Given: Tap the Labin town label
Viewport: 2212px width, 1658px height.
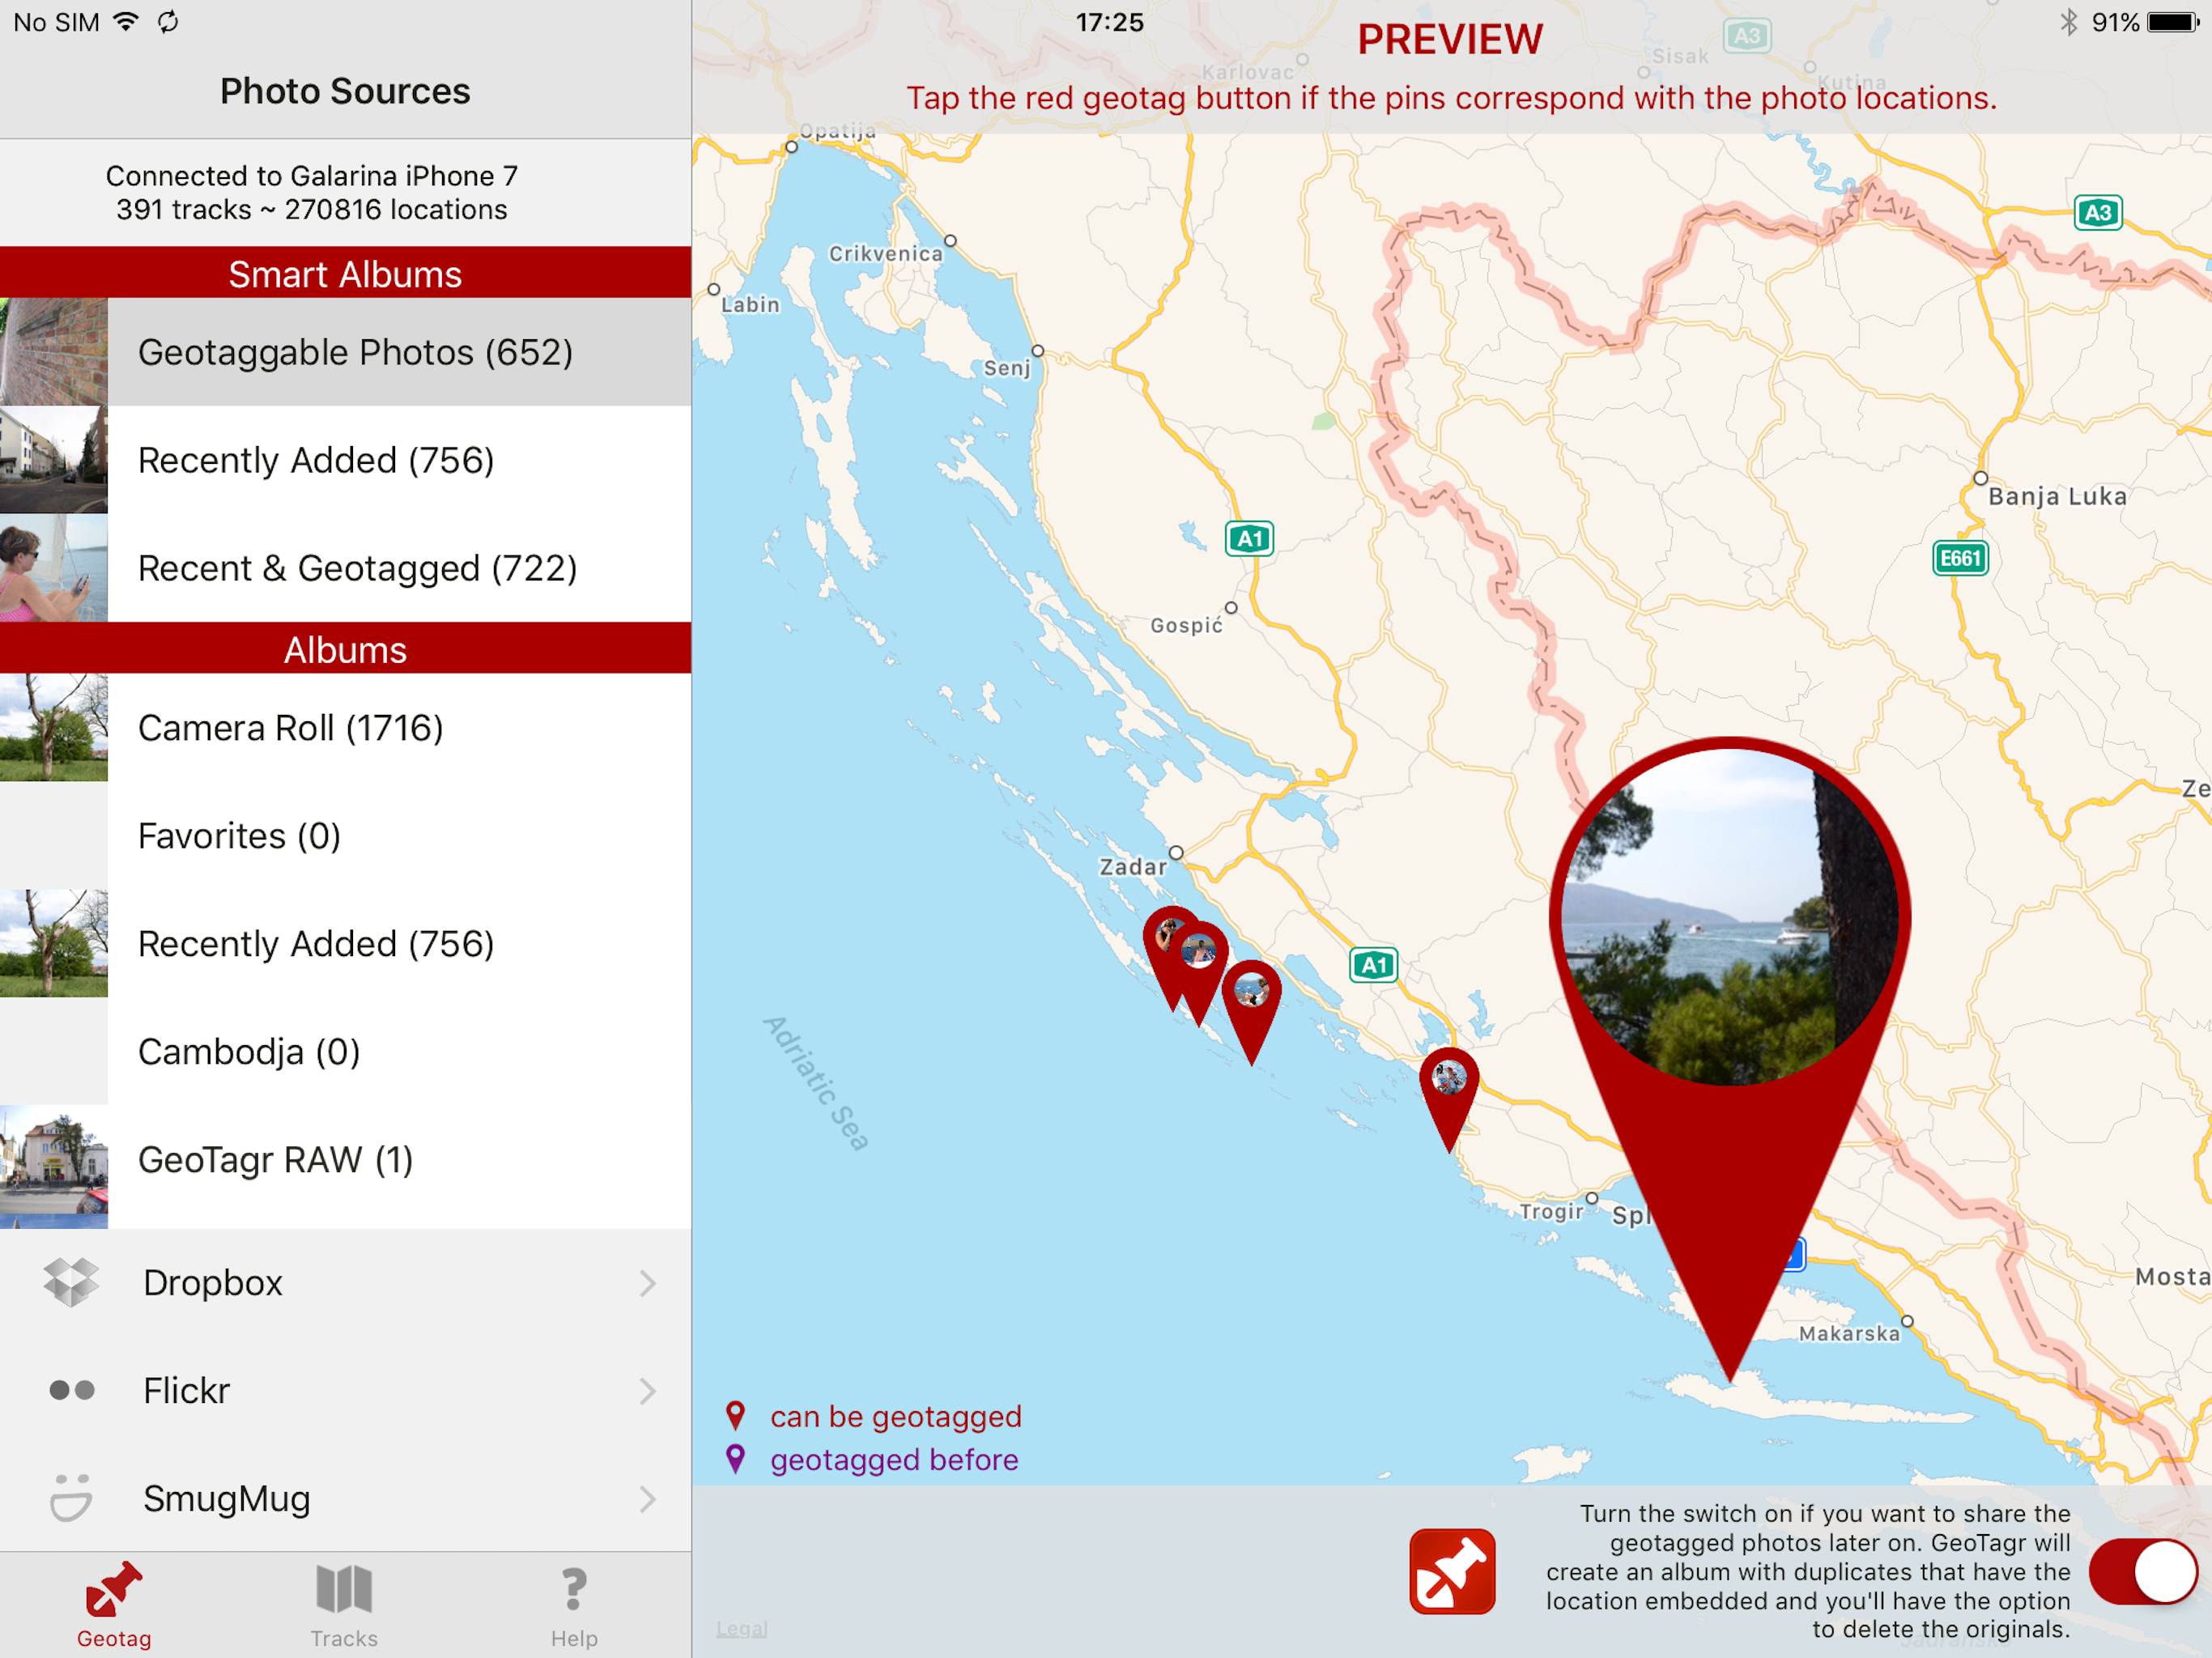Looking at the screenshot, I should pos(750,305).
